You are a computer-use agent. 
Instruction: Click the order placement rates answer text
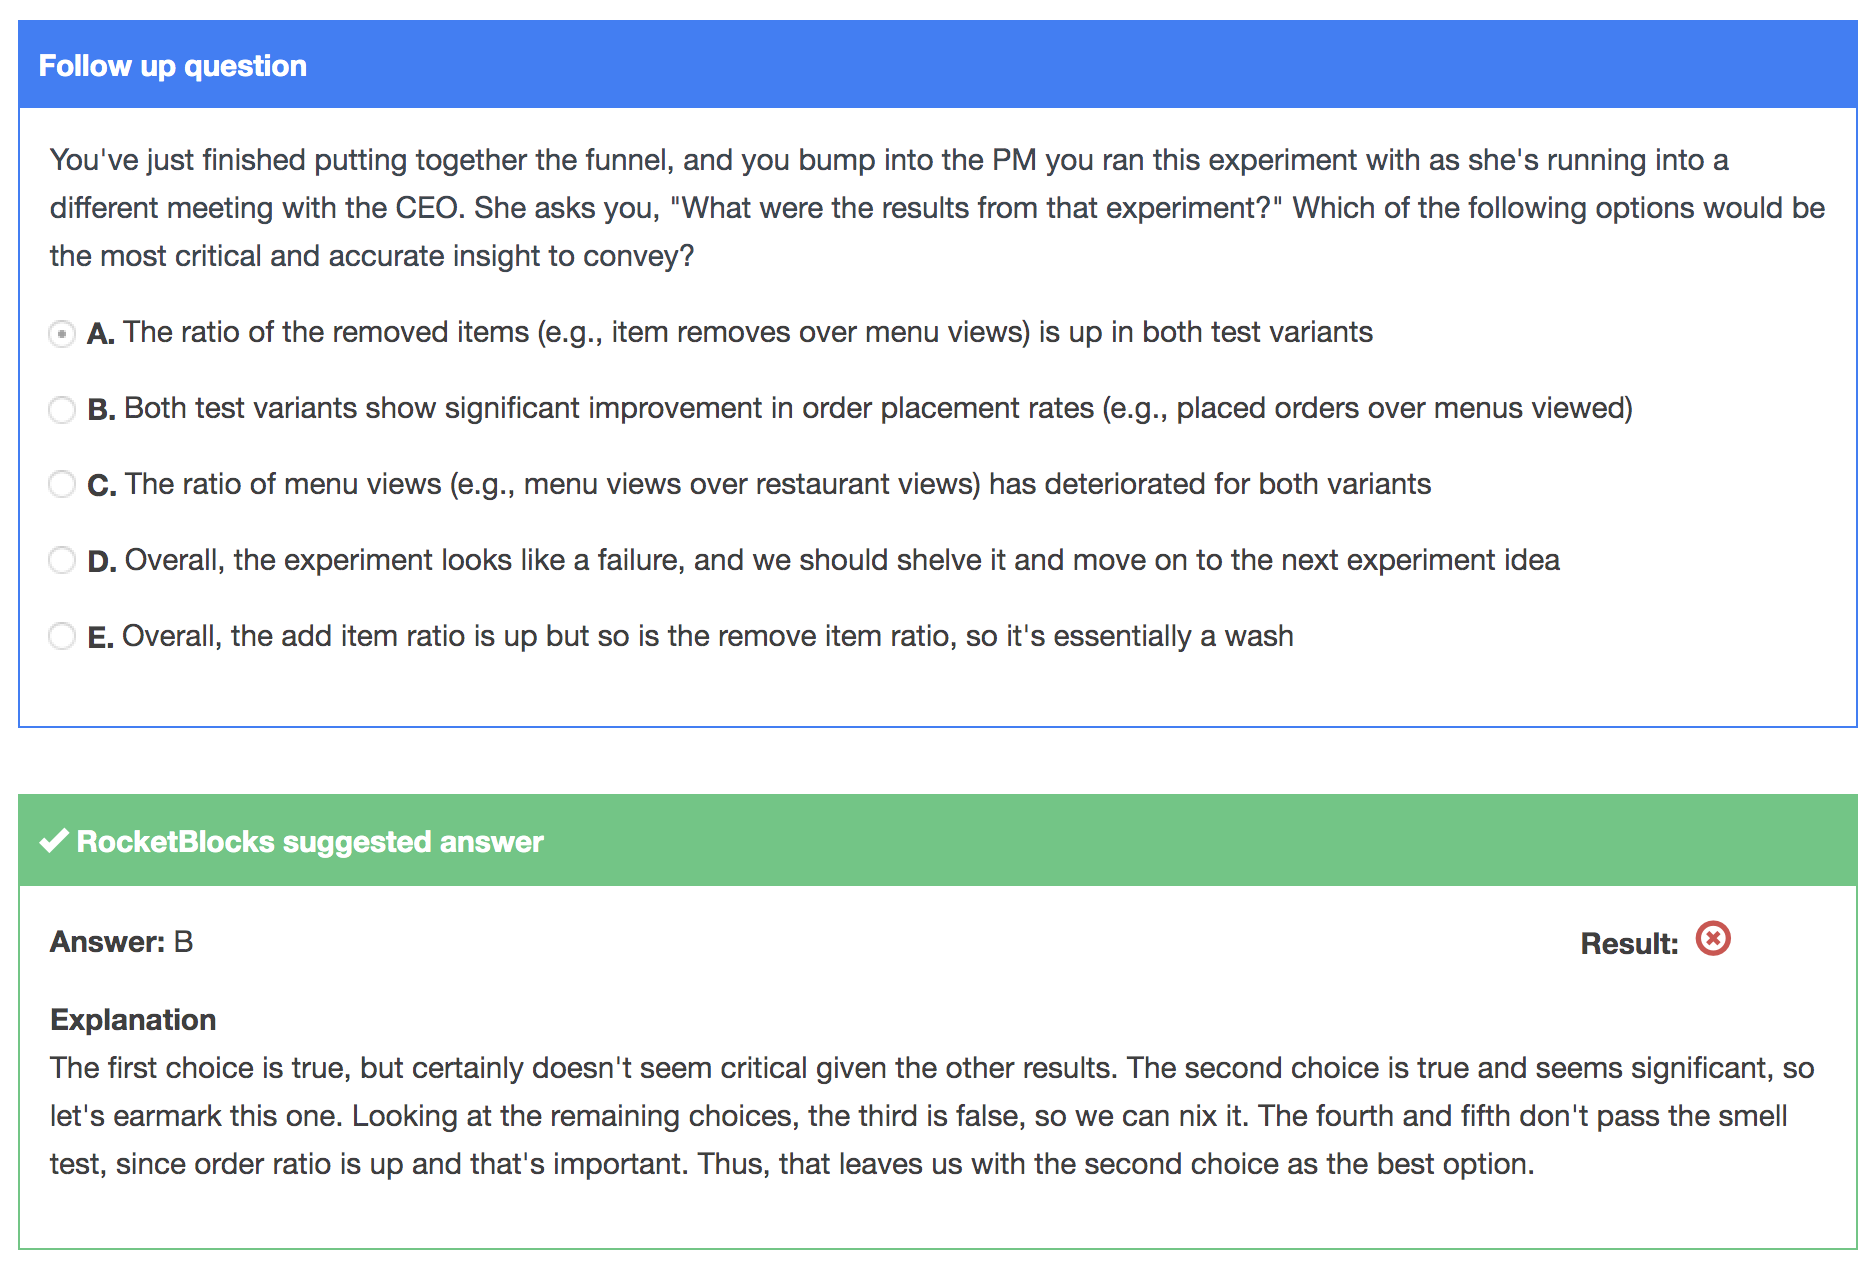tap(878, 408)
